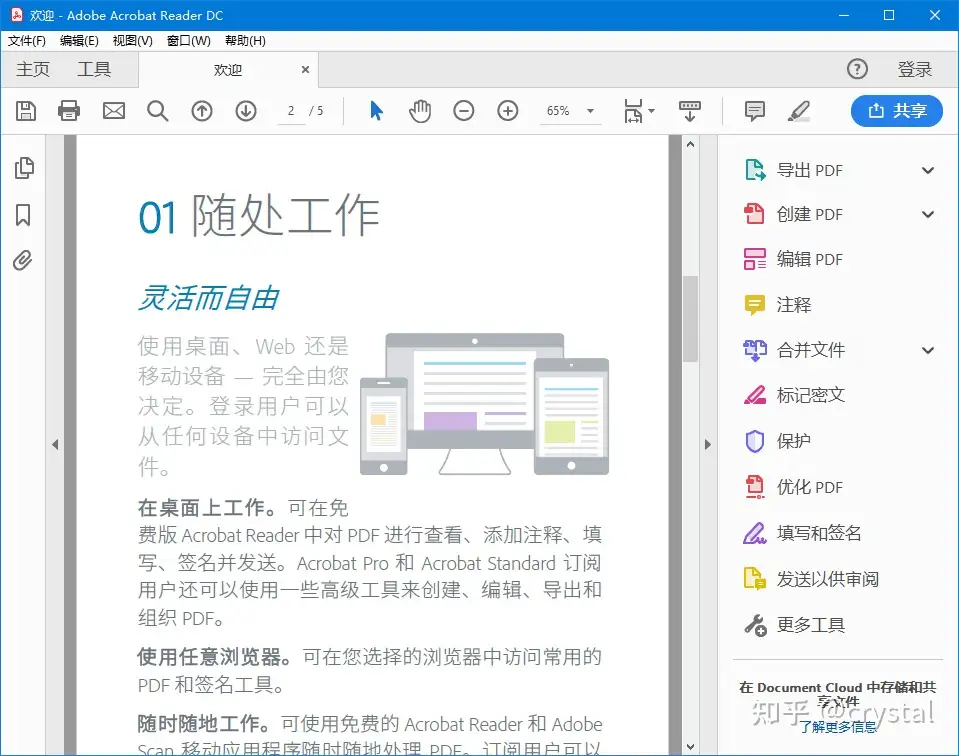The height and width of the screenshot is (756, 959).
Task: Click the blue 共享 share button
Action: pos(896,111)
